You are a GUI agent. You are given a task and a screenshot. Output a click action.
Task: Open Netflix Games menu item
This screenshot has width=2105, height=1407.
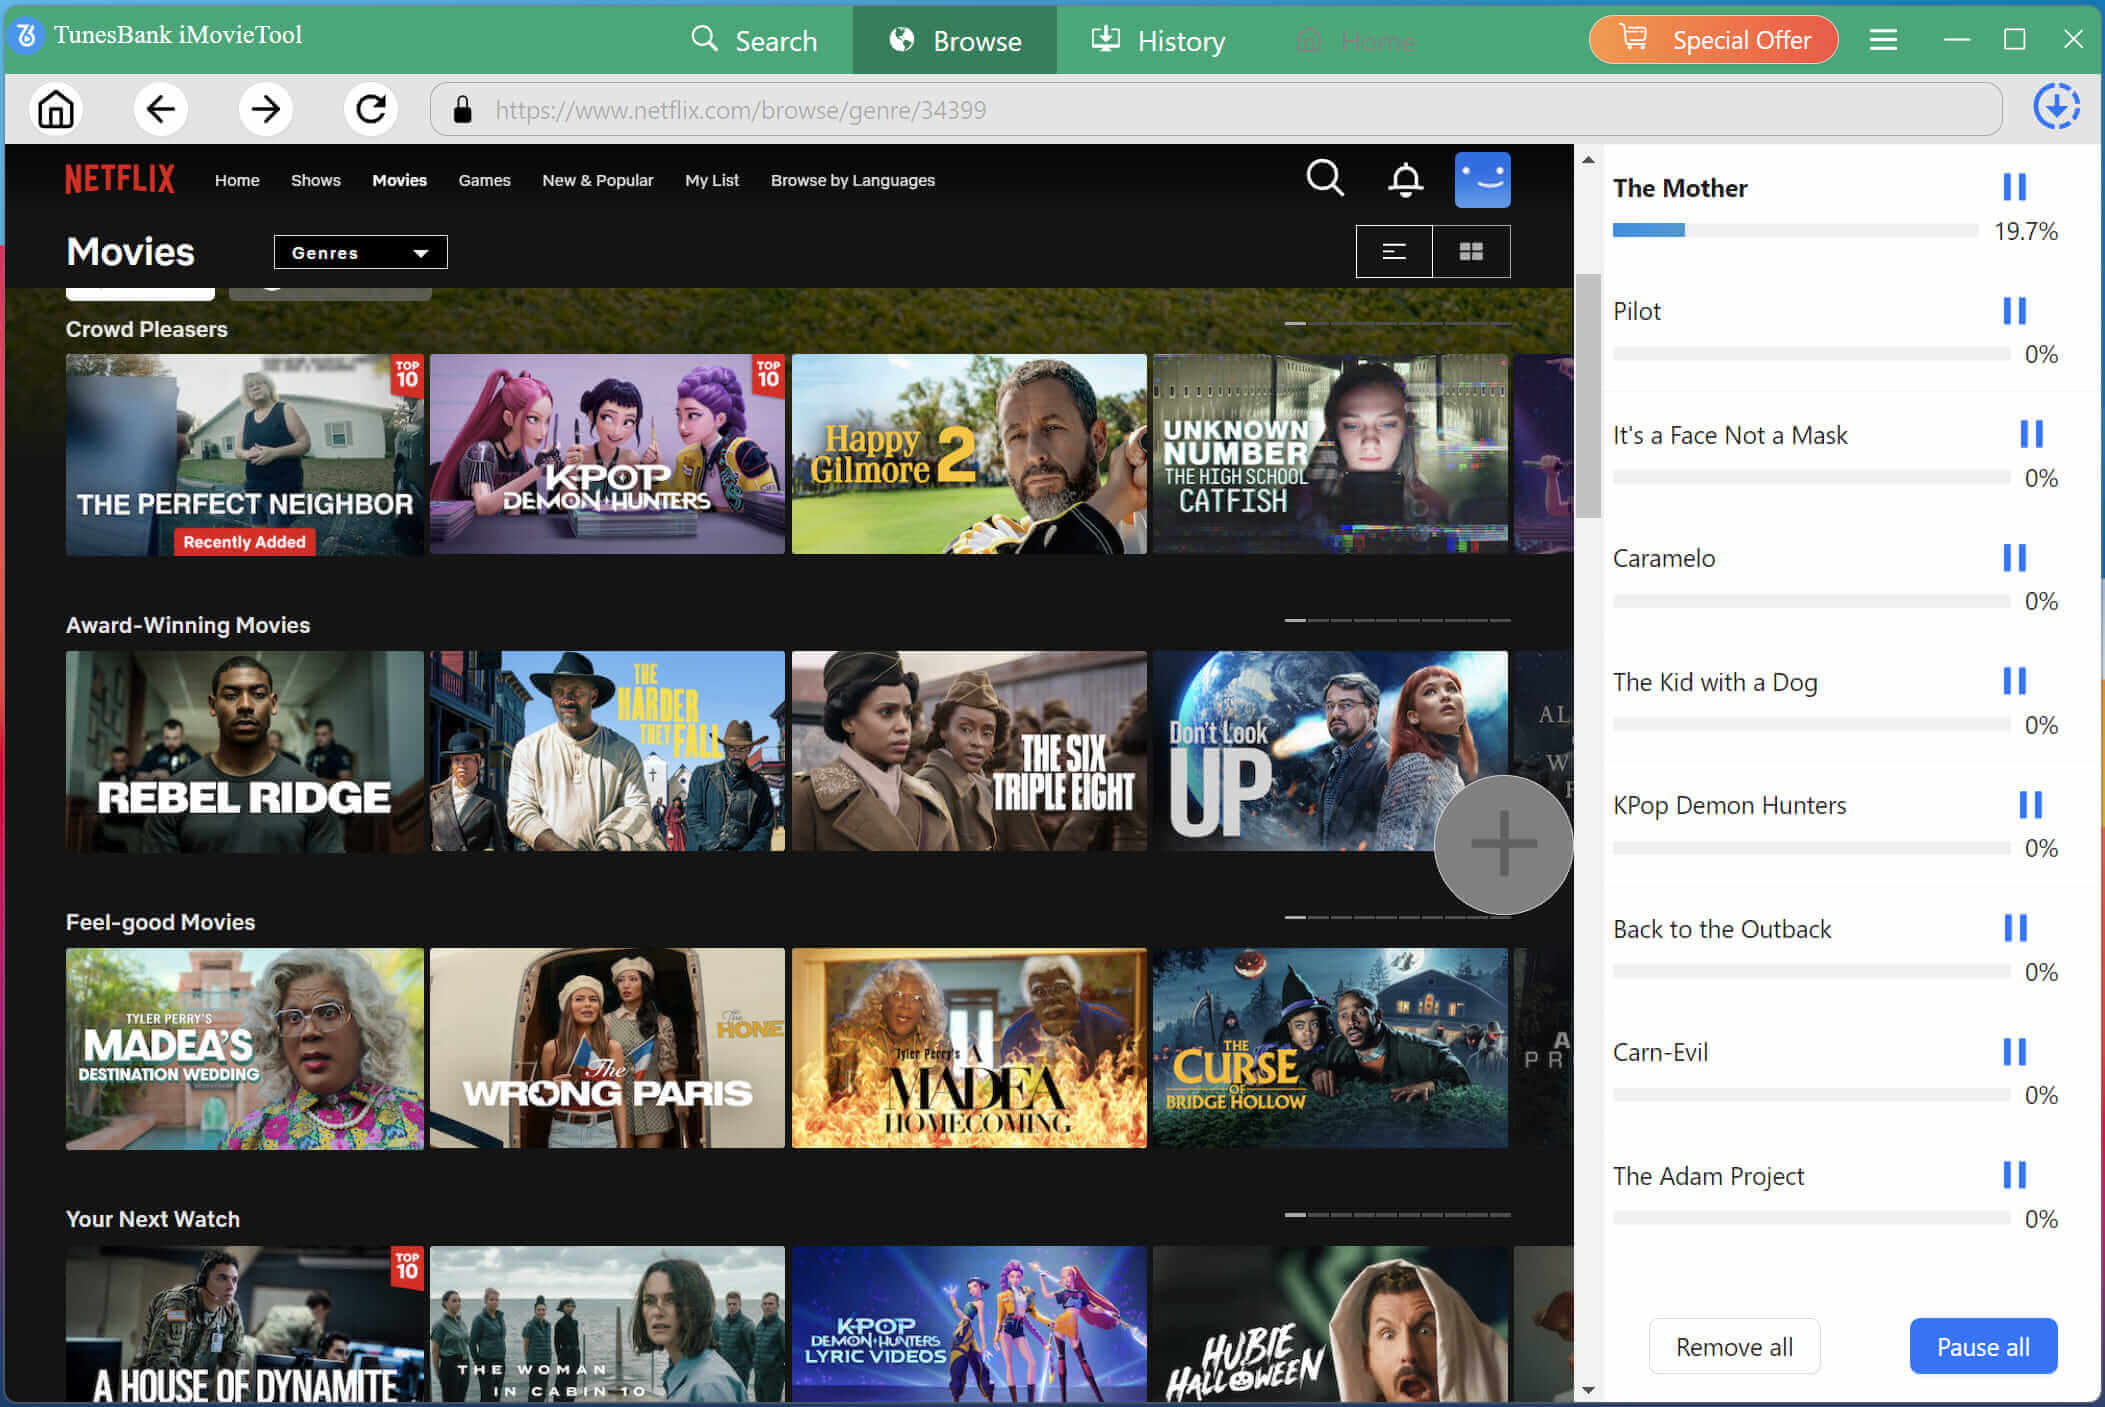(484, 180)
